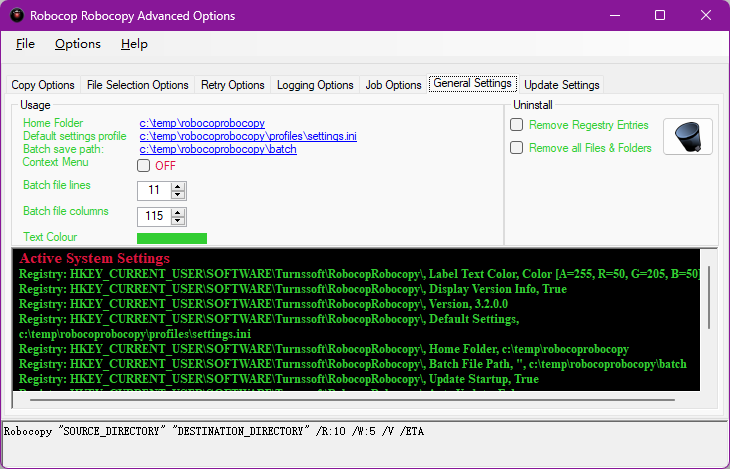This screenshot has width=730, height=469.
Task: Click the Batch save path link
Action: click(x=217, y=149)
